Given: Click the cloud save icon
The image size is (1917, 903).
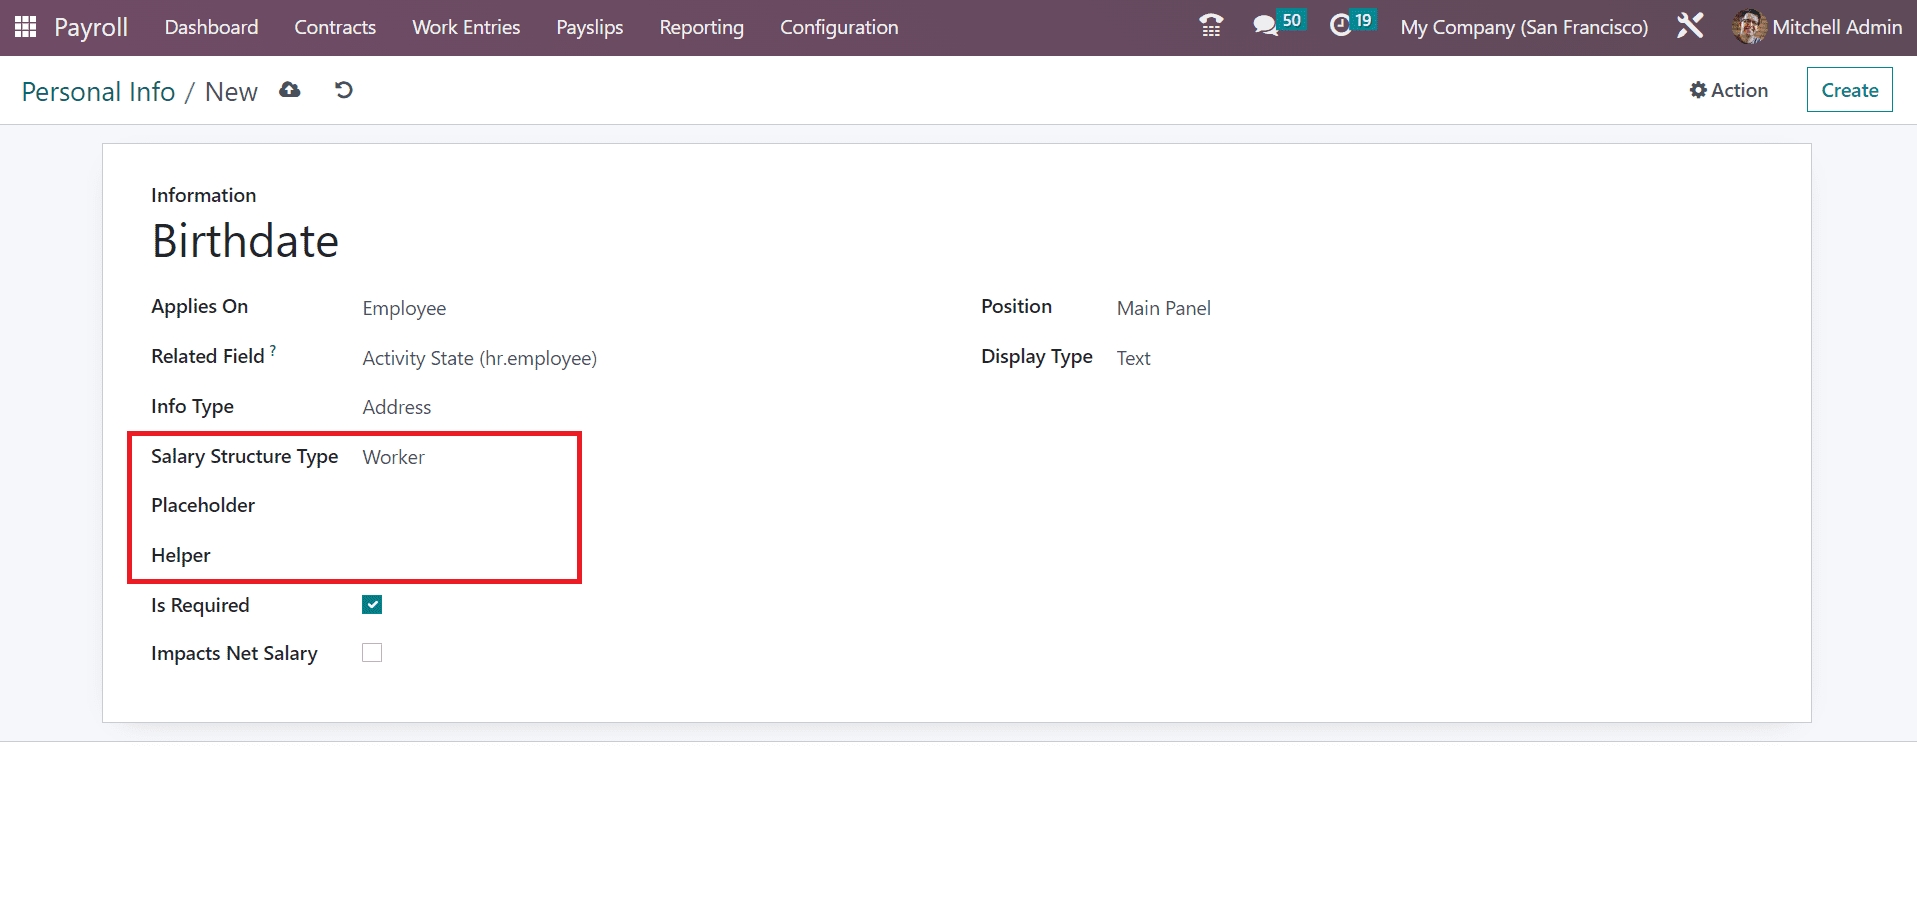Looking at the screenshot, I should (x=290, y=90).
